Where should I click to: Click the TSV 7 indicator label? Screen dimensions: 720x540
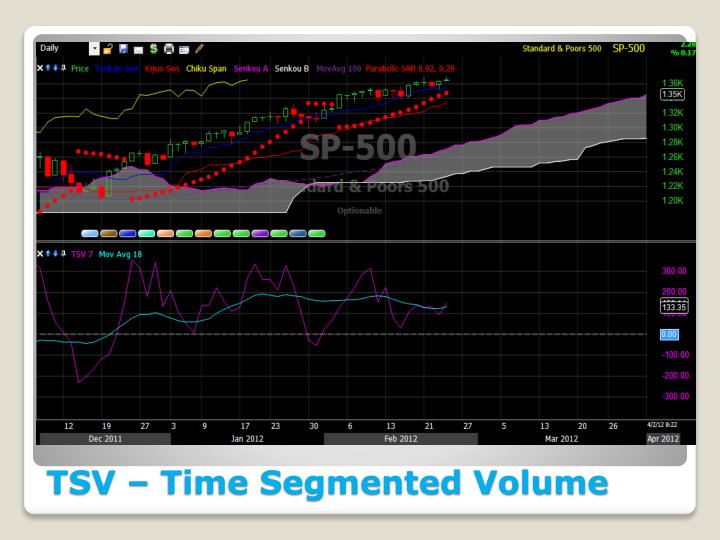(x=82, y=254)
